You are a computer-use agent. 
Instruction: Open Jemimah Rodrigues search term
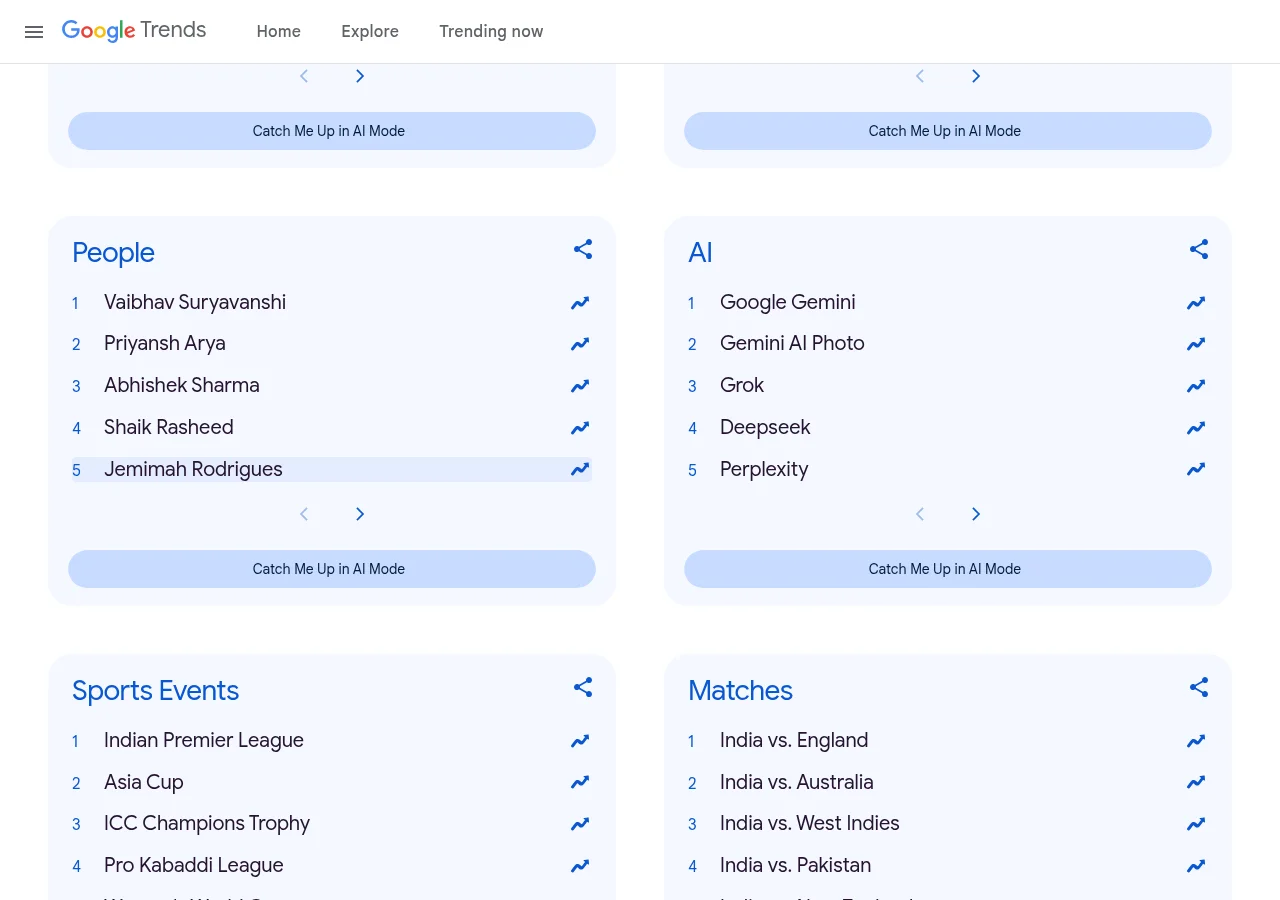(x=193, y=469)
